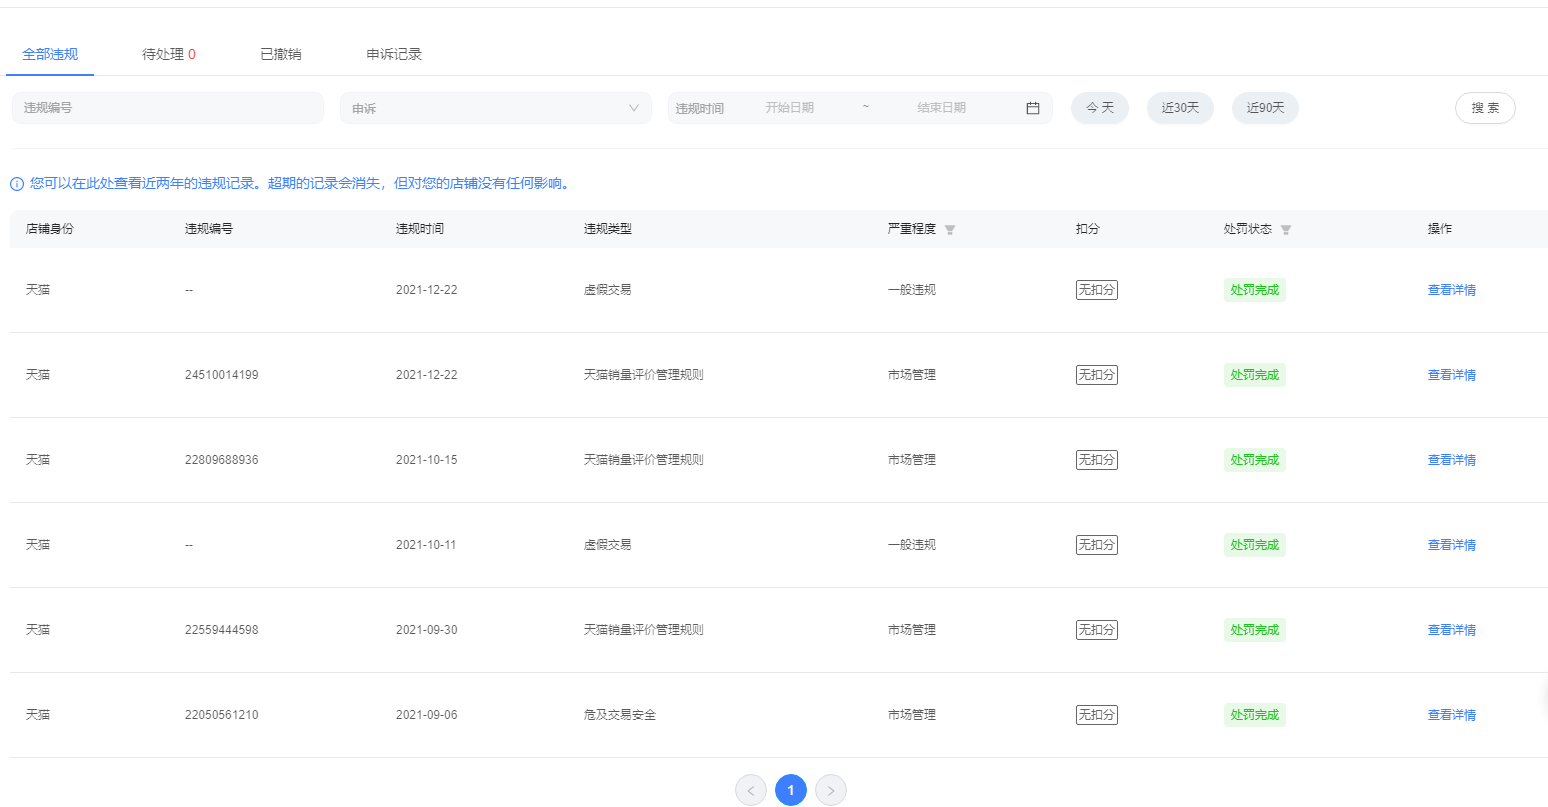Image resolution: width=1548 pixels, height=807 pixels.
Task: Select the 近90天 quick filter
Action: [1265, 108]
